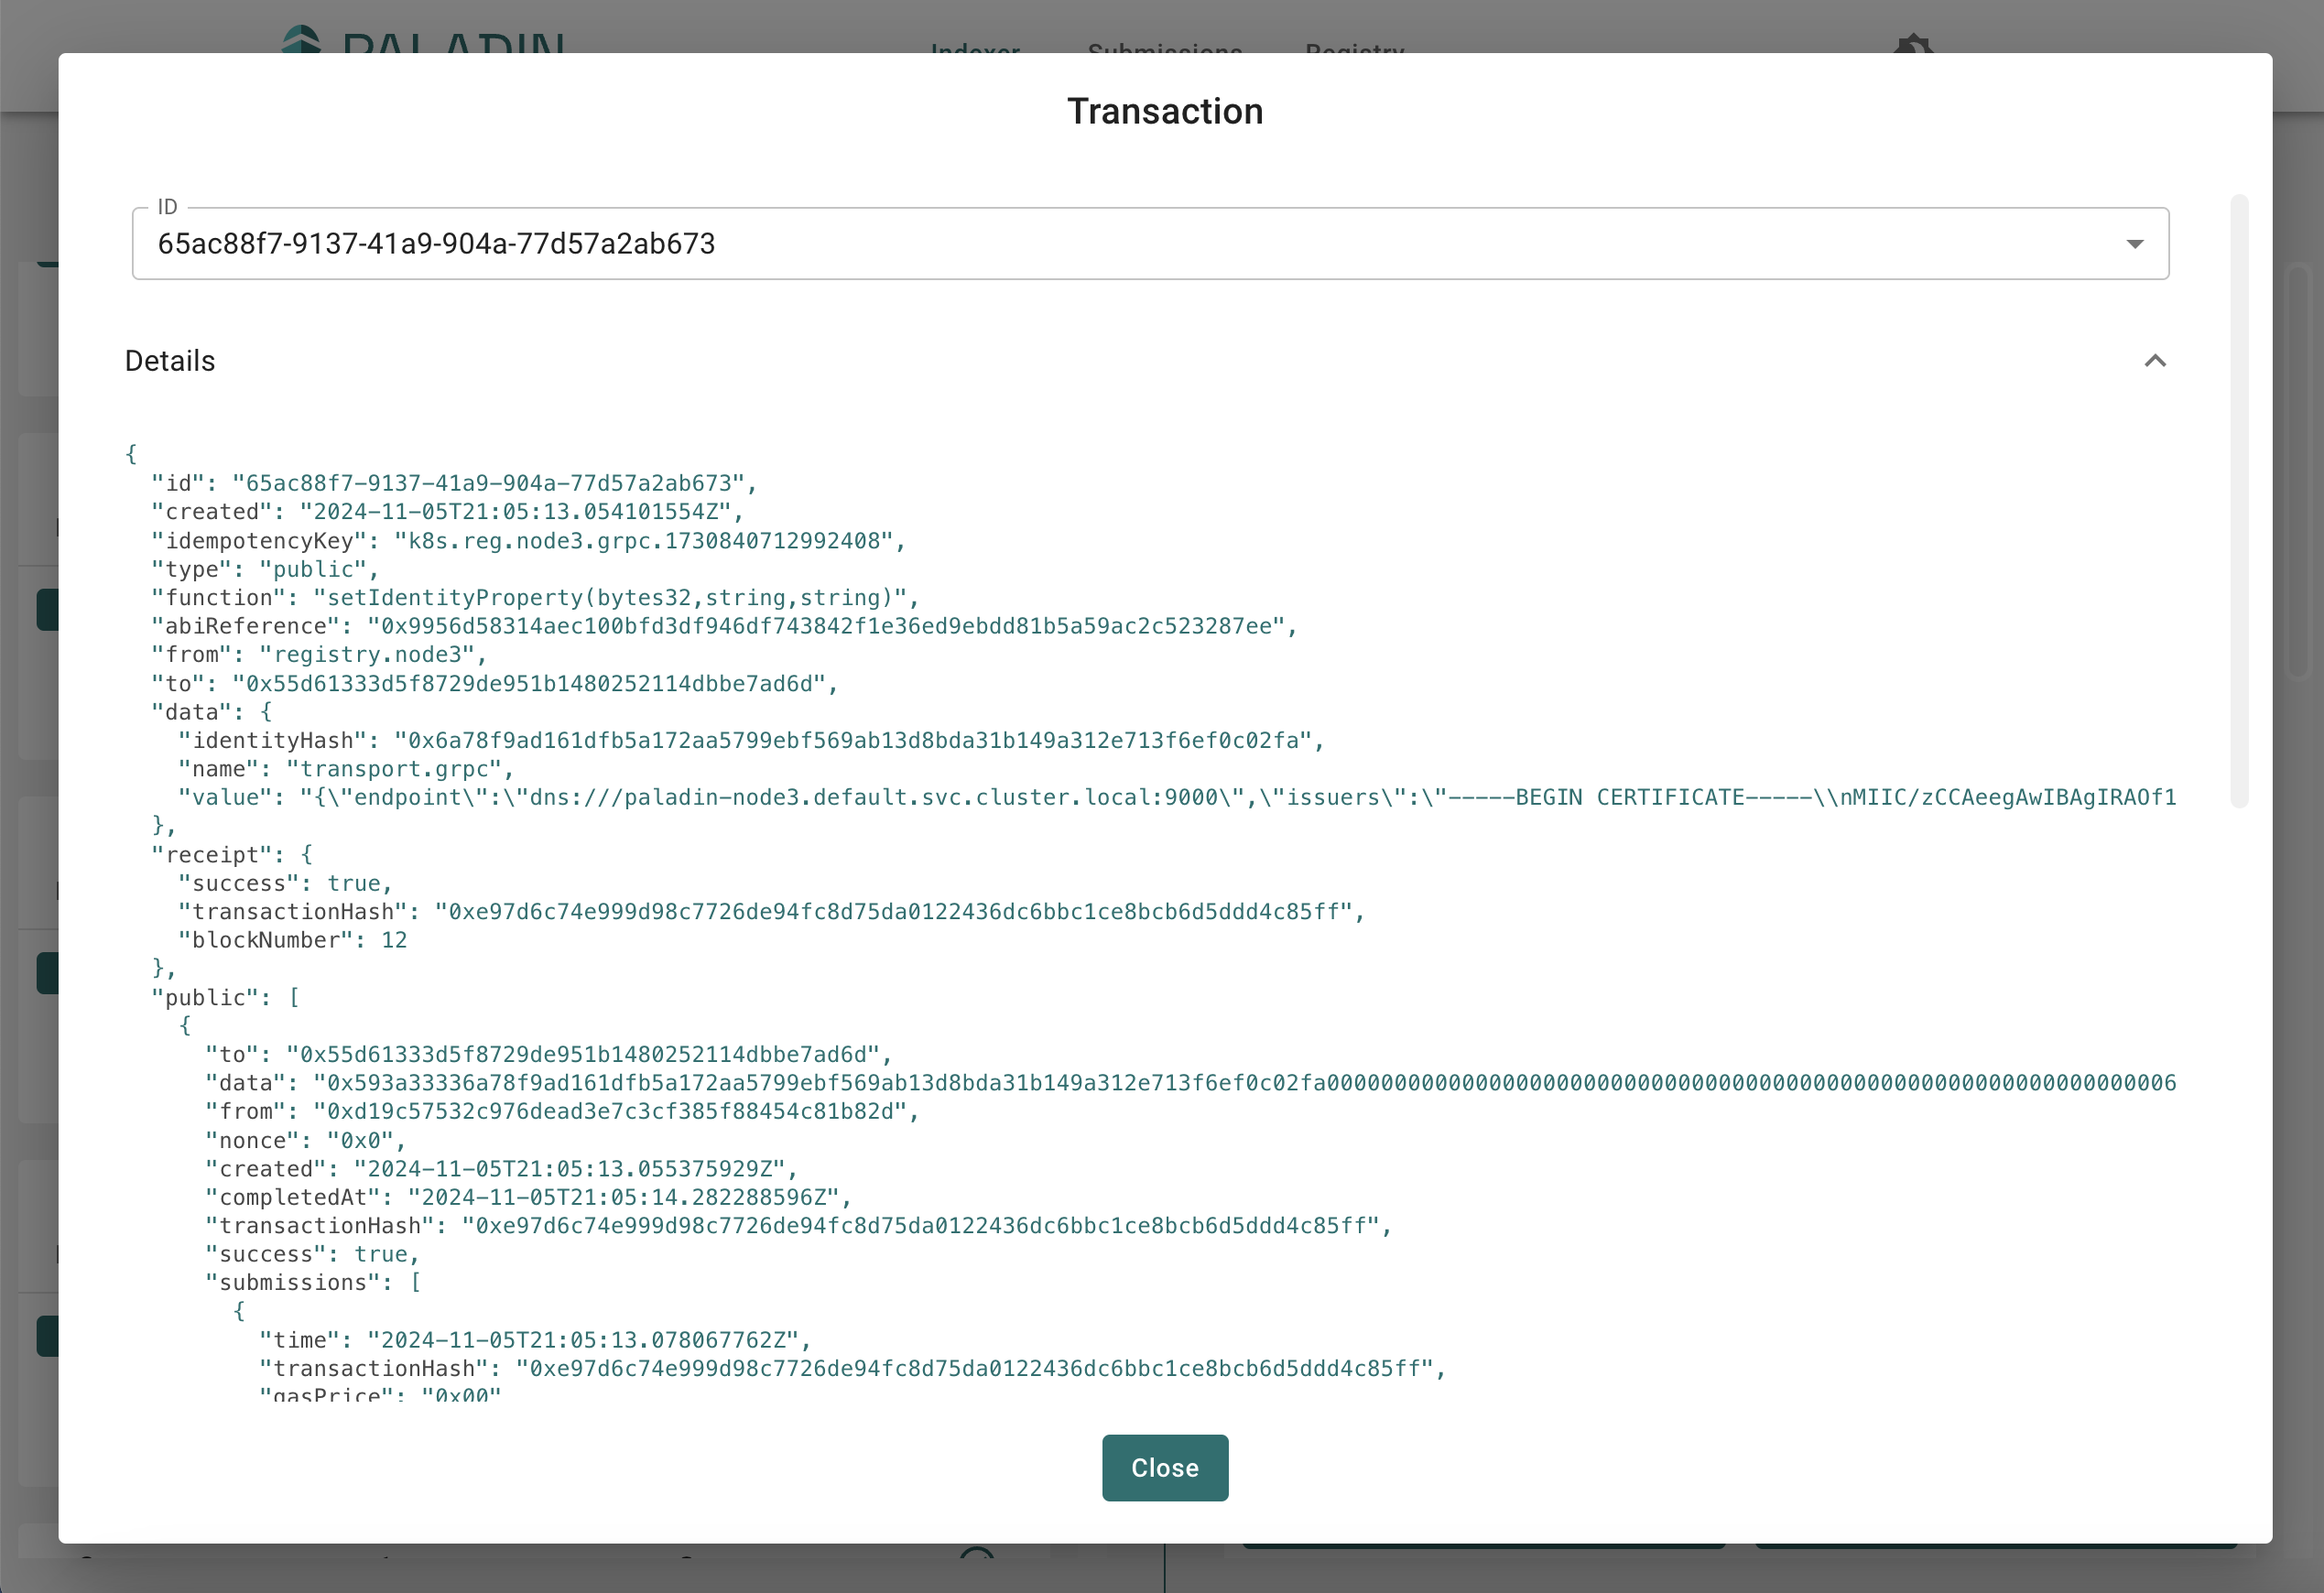Click the Paladin logo icon
The width and height of the screenshot is (2324, 1593).
click(x=301, y=40)
